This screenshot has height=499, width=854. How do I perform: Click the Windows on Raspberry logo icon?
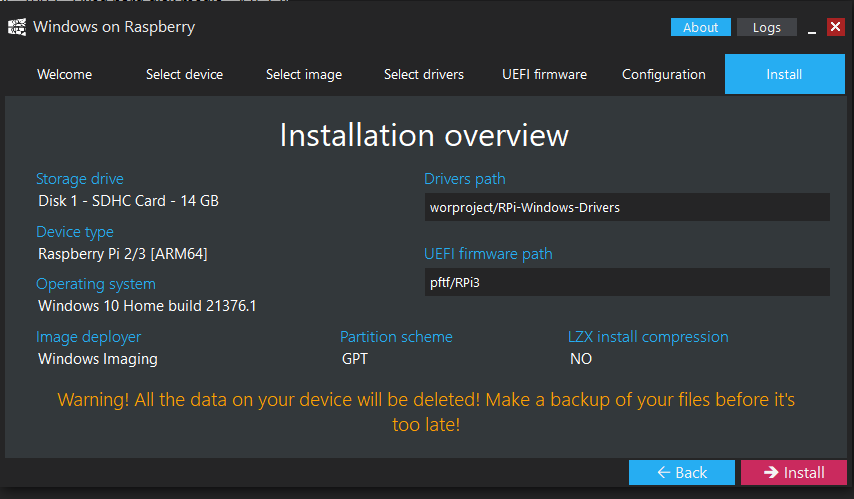(16, 27)
